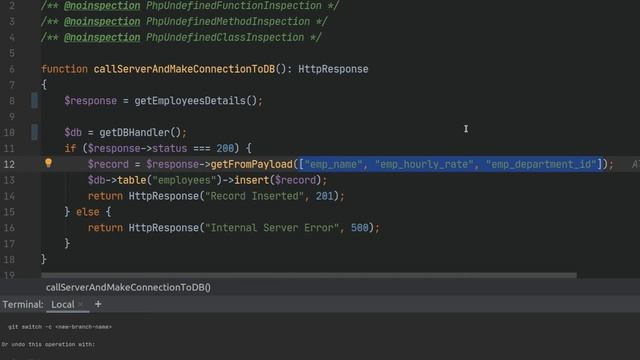The width and height of the screenshot is (640, 360).
Task: Click the yellow lightbulb quick-fix icon
Action: click(x=48, y=163)
